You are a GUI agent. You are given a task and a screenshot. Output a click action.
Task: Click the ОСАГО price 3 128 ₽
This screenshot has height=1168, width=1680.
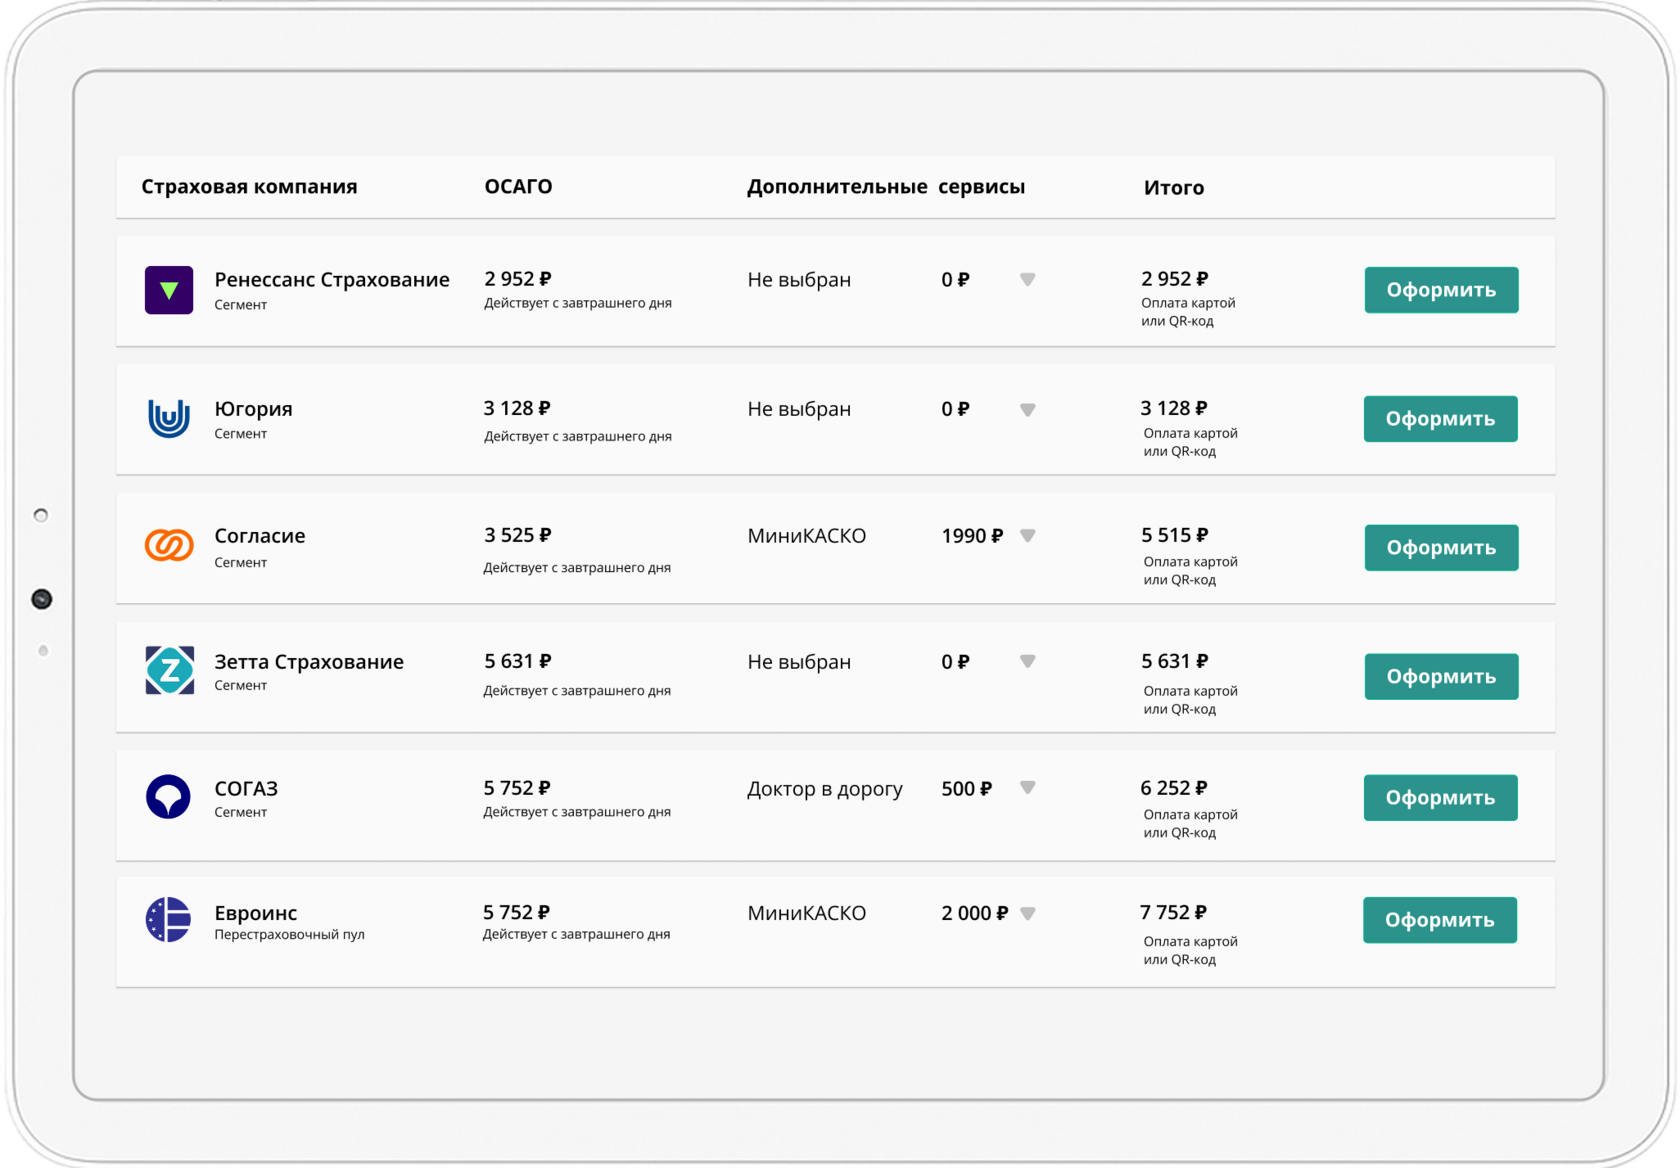tap(517, 408)
